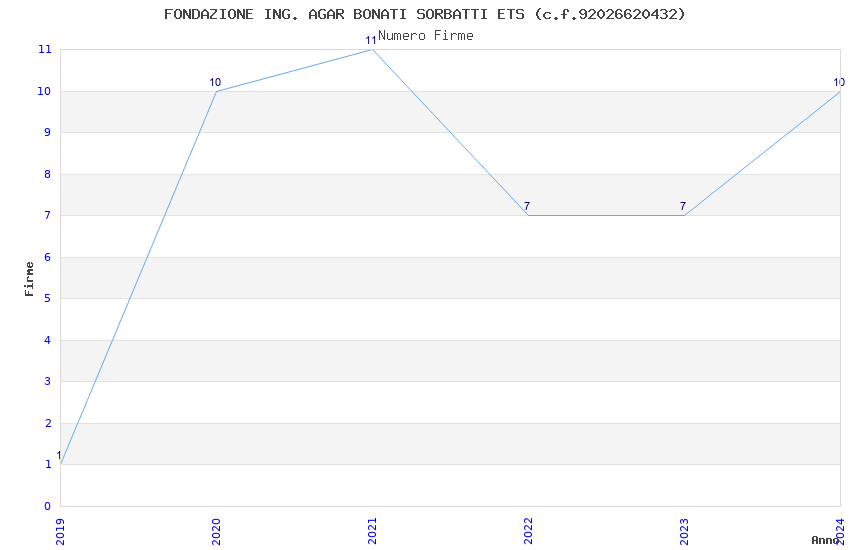
Task: Click the data label 1 at 2019 point
Action: click(x=59, y=456)
